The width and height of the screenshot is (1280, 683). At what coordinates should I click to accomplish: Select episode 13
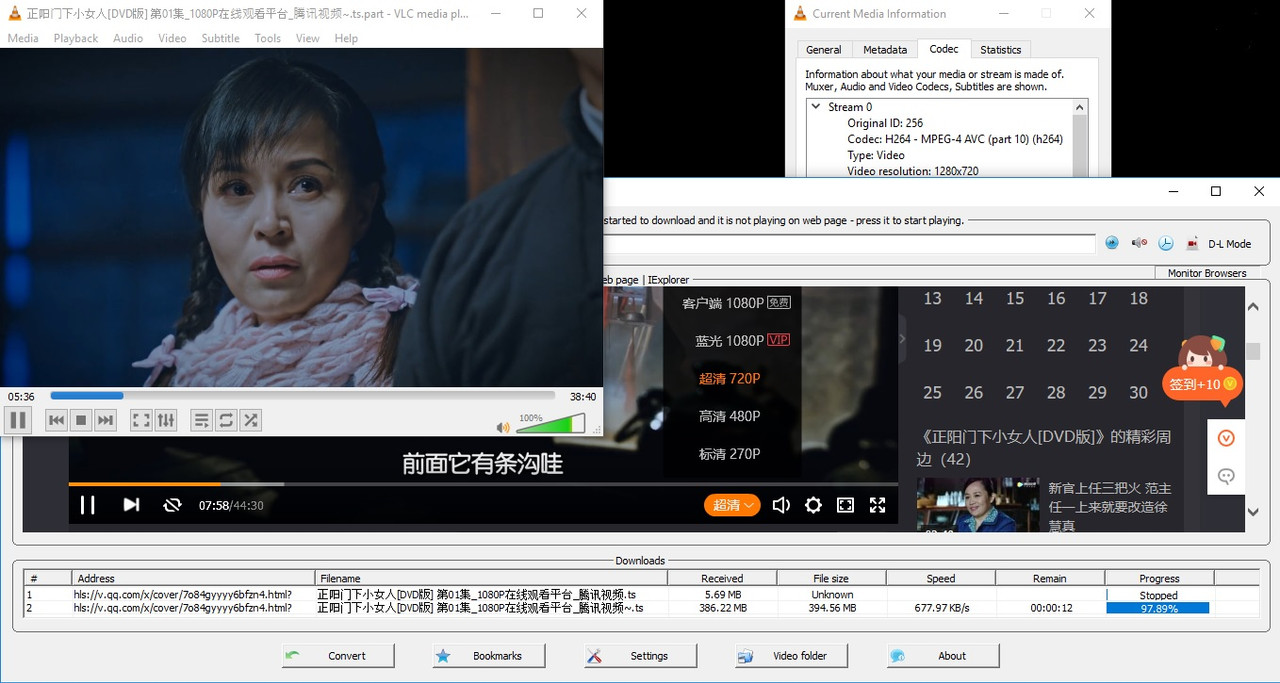932,298
